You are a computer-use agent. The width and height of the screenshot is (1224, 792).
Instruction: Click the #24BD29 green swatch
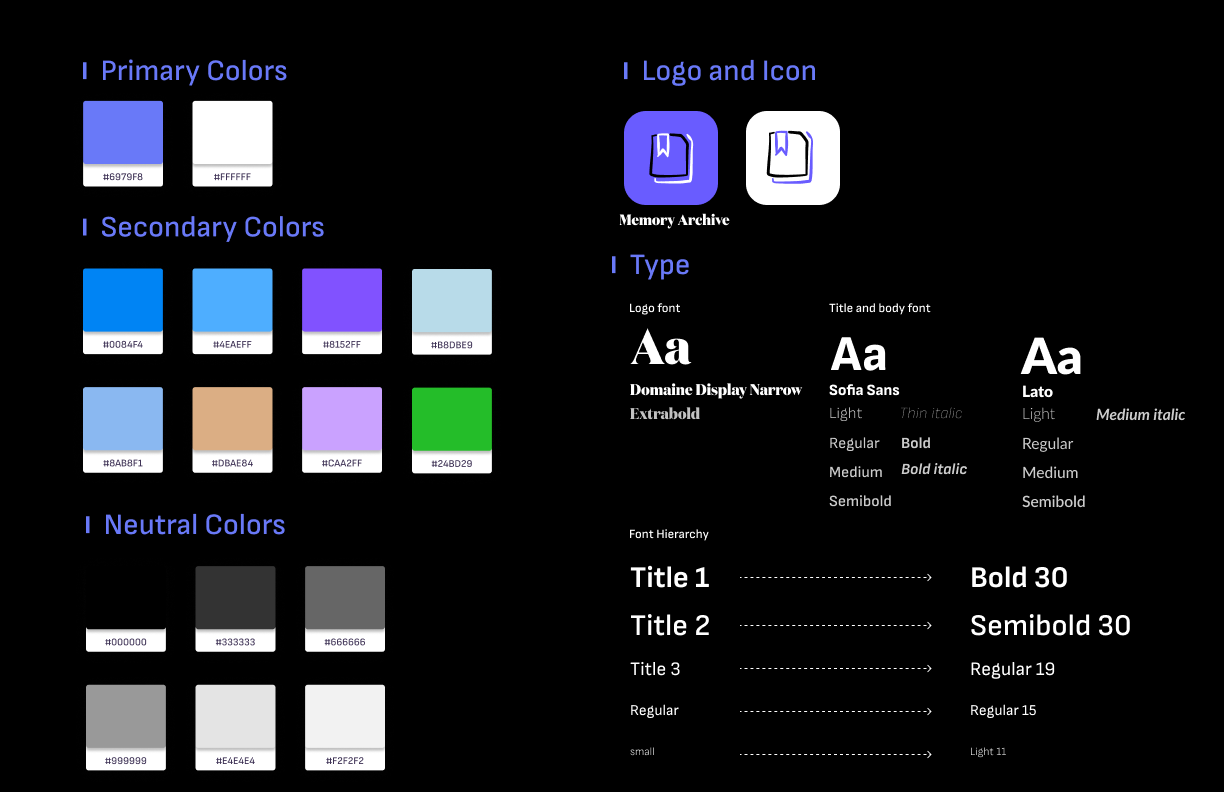click(x=452, y=430)
